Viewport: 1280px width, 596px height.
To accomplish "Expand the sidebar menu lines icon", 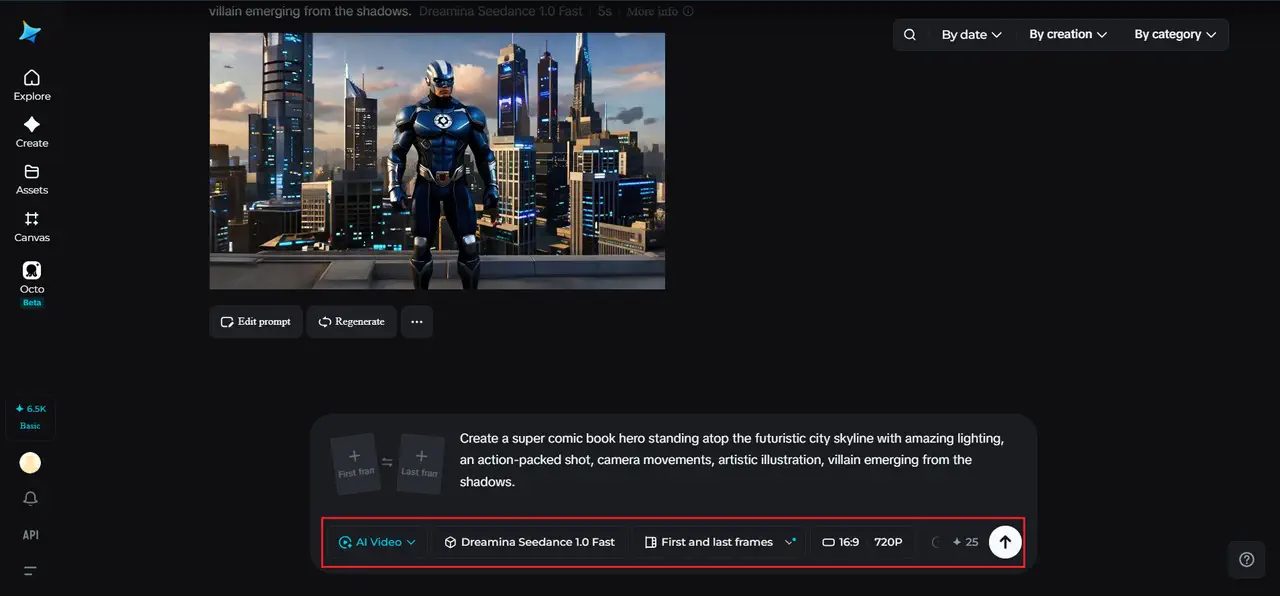I will [31, 571].
